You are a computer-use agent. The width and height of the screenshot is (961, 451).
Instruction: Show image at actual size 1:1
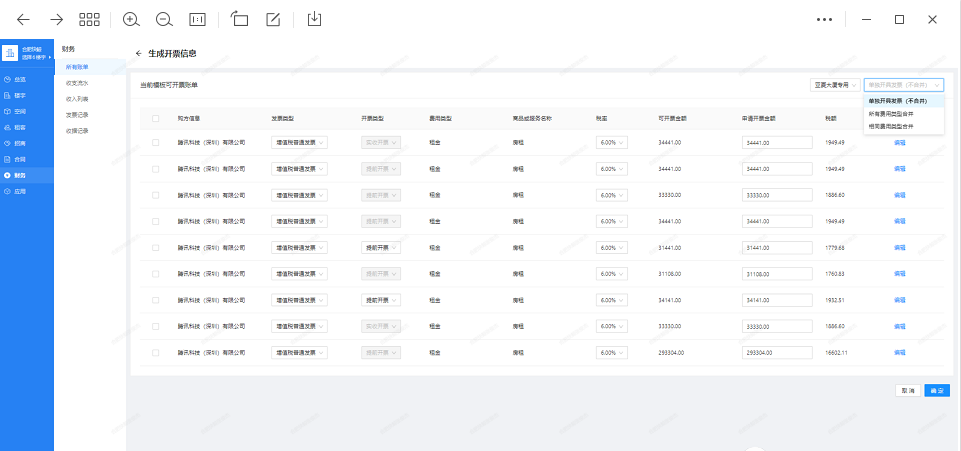click(198, 19)
